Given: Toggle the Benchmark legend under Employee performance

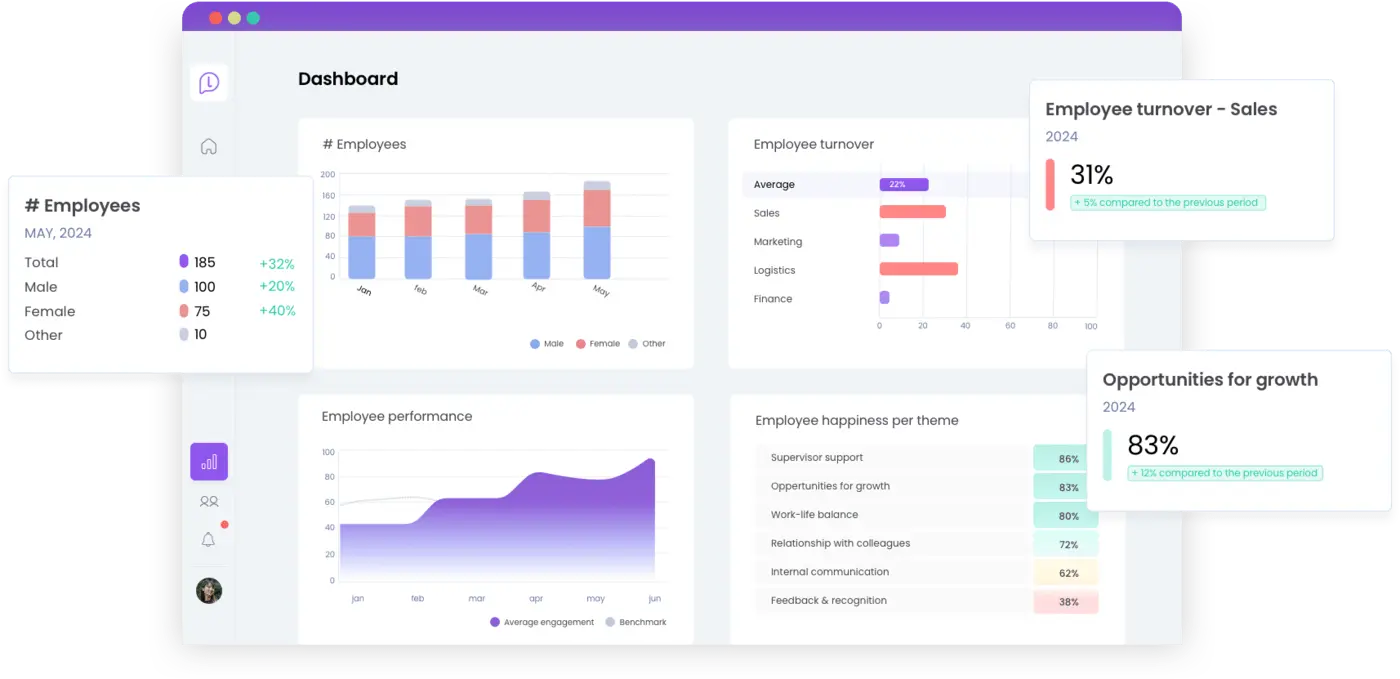Looking at the screenshot, I should pyautogui.click(x=636, y=621).
